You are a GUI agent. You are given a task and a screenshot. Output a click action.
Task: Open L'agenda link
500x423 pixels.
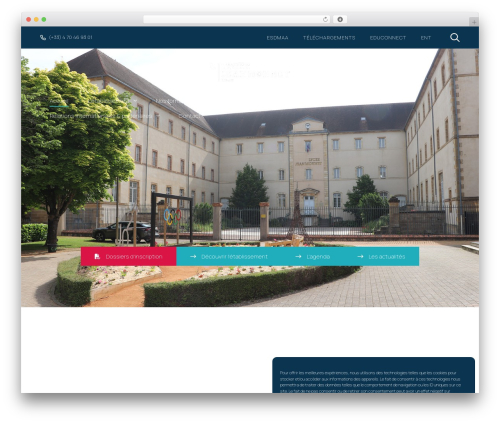(318, 256)
